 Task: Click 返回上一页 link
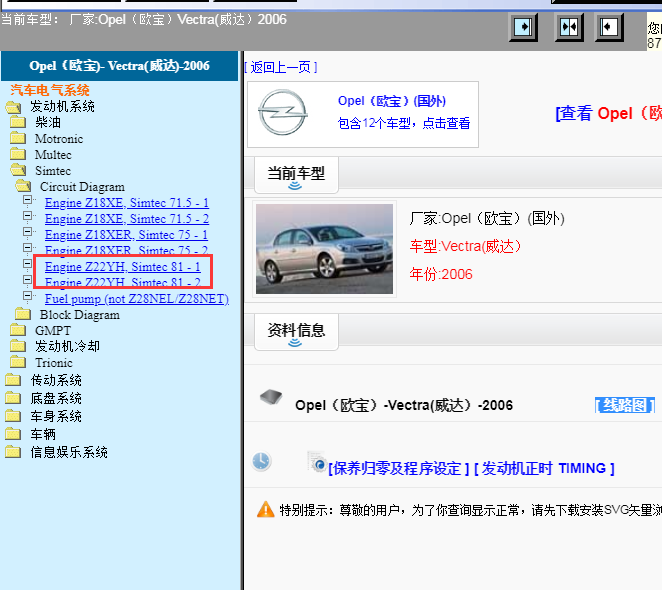coord(281,67)
